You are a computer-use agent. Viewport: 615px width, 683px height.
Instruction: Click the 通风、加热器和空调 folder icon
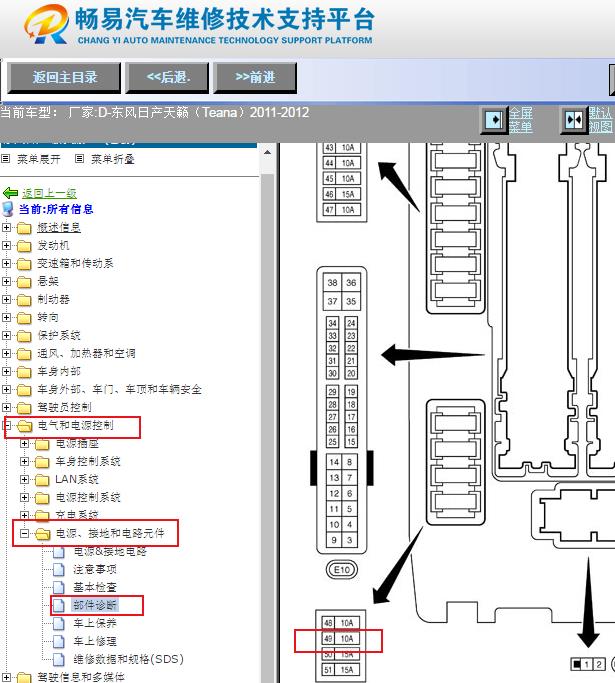24,353
